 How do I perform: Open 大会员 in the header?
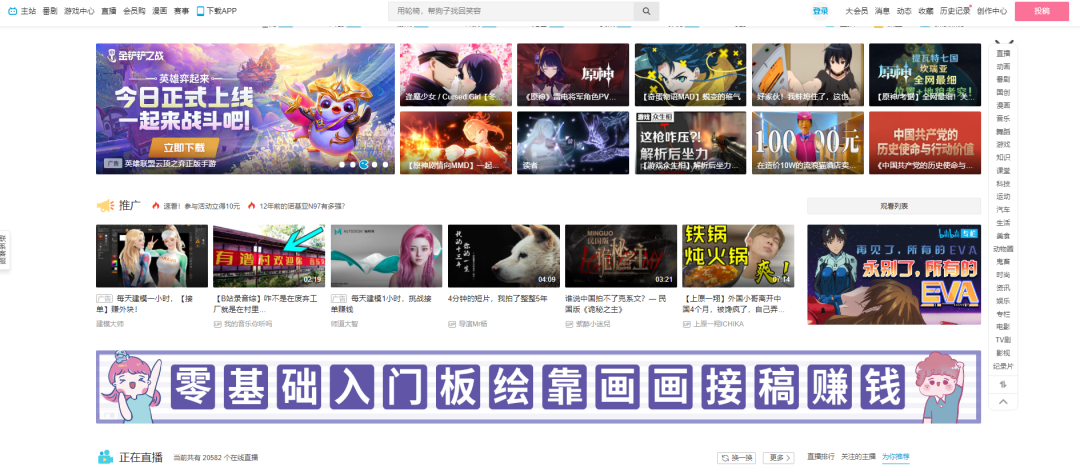click(856, 11)
